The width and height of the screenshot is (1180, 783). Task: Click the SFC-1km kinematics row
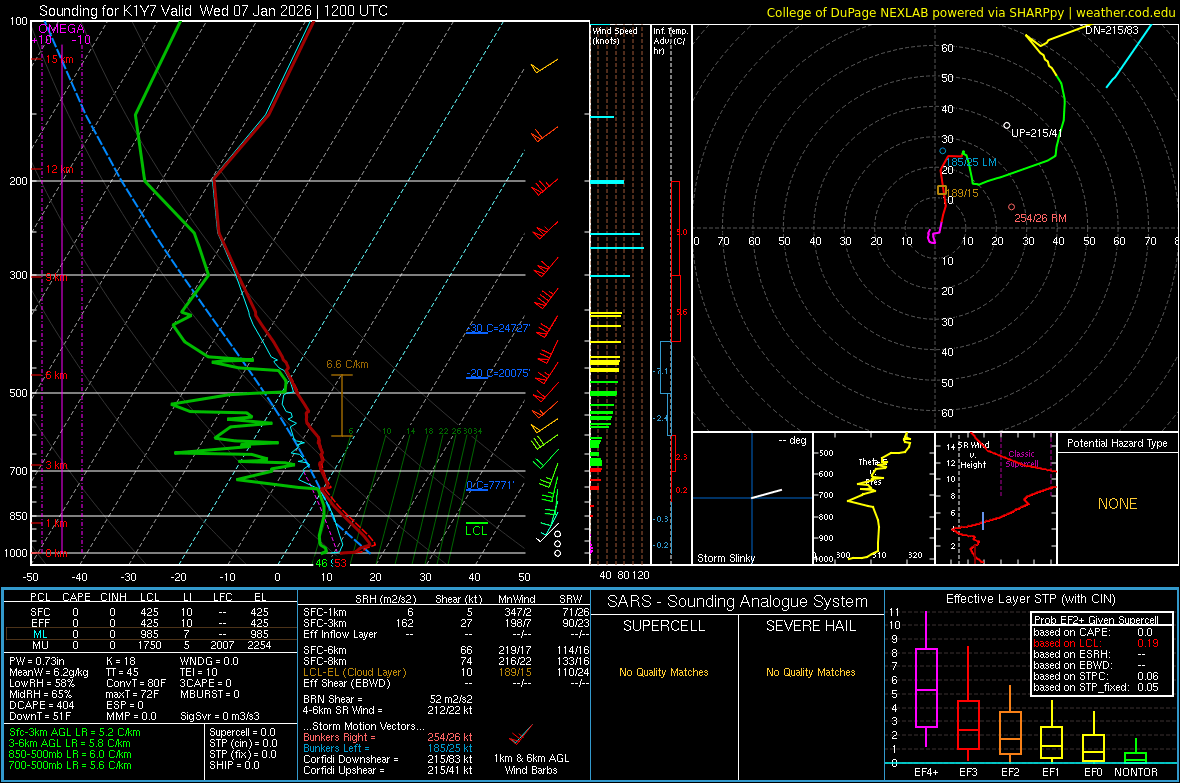pyautogui.click(x=445, y=612)
